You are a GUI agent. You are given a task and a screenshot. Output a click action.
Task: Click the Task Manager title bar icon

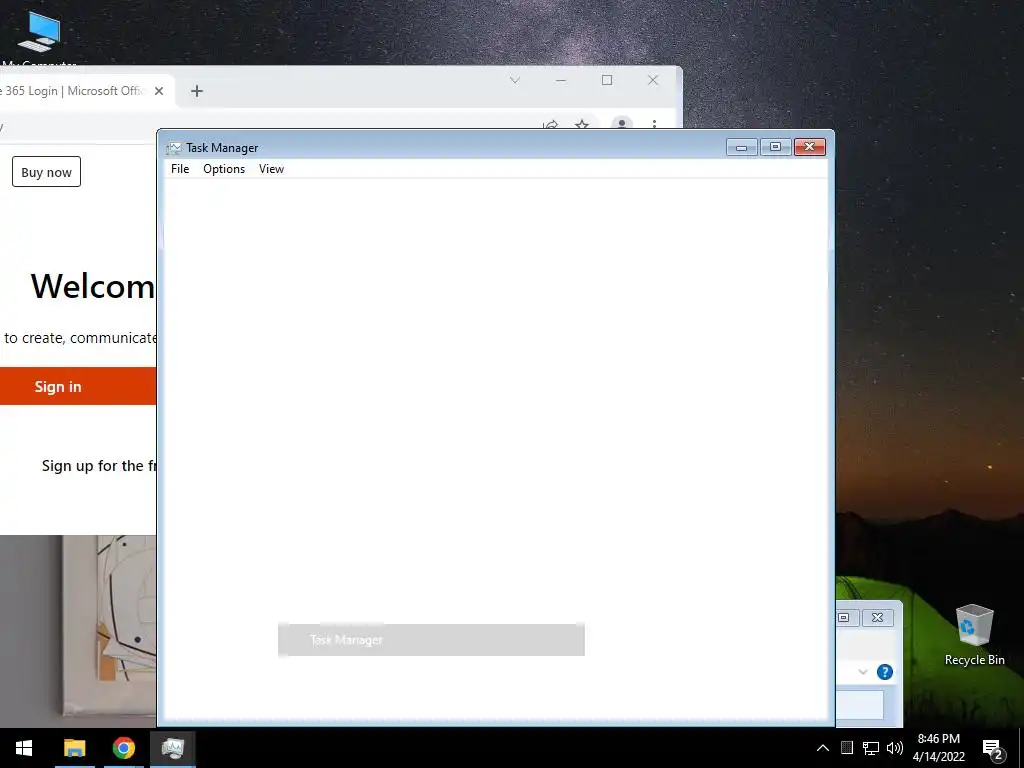tap(174, 148)
